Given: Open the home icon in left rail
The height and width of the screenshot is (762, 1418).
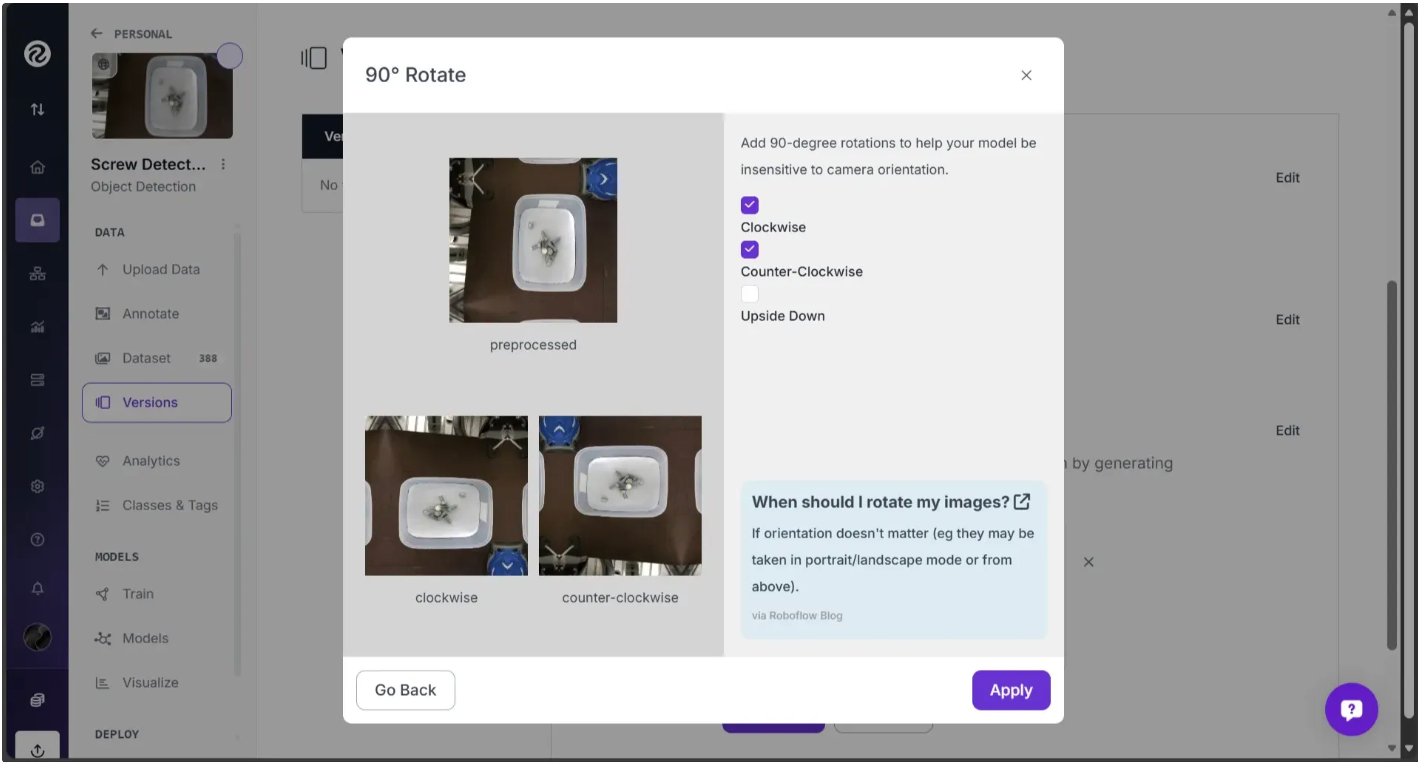Looking at the screenshot, I should (x=37, y=168).
